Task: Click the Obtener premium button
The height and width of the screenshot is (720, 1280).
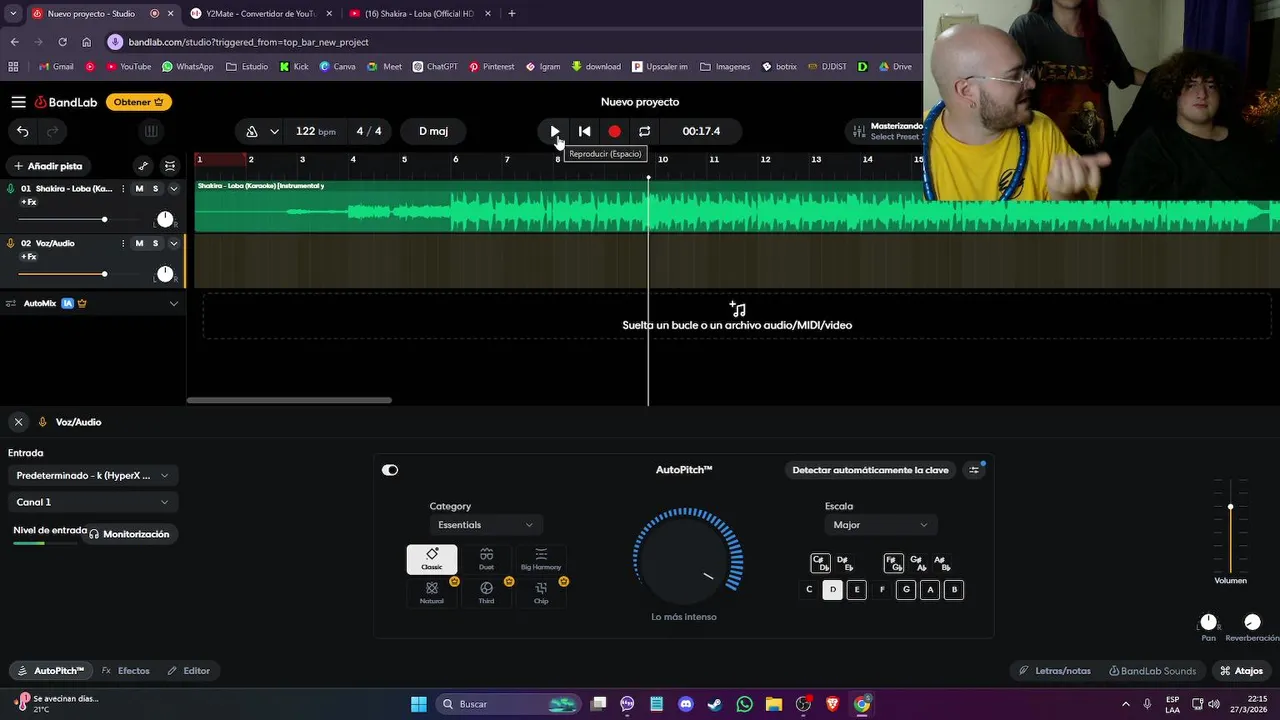Action: (x=139, y=102)
